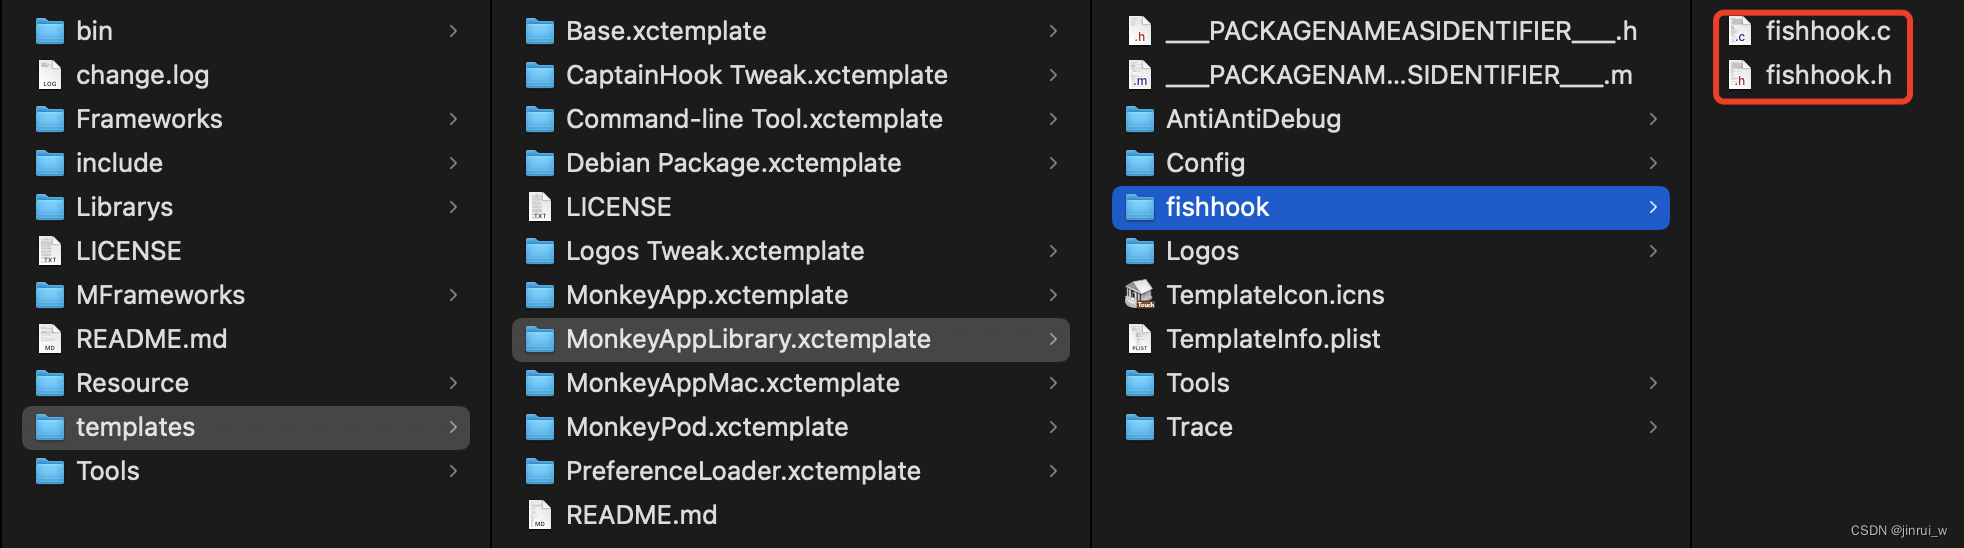The width and height of the screenshot is (1964, 548).
Task: Click the MonkeyPod.xctemplate folder icon
Action: pos(540,428)
